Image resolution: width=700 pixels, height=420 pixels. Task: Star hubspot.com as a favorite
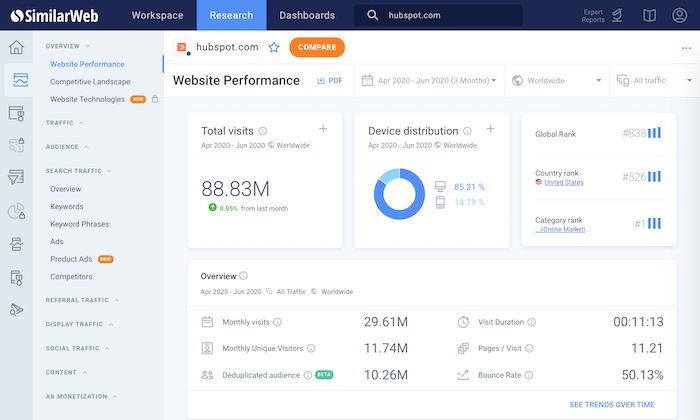point(274,47)
